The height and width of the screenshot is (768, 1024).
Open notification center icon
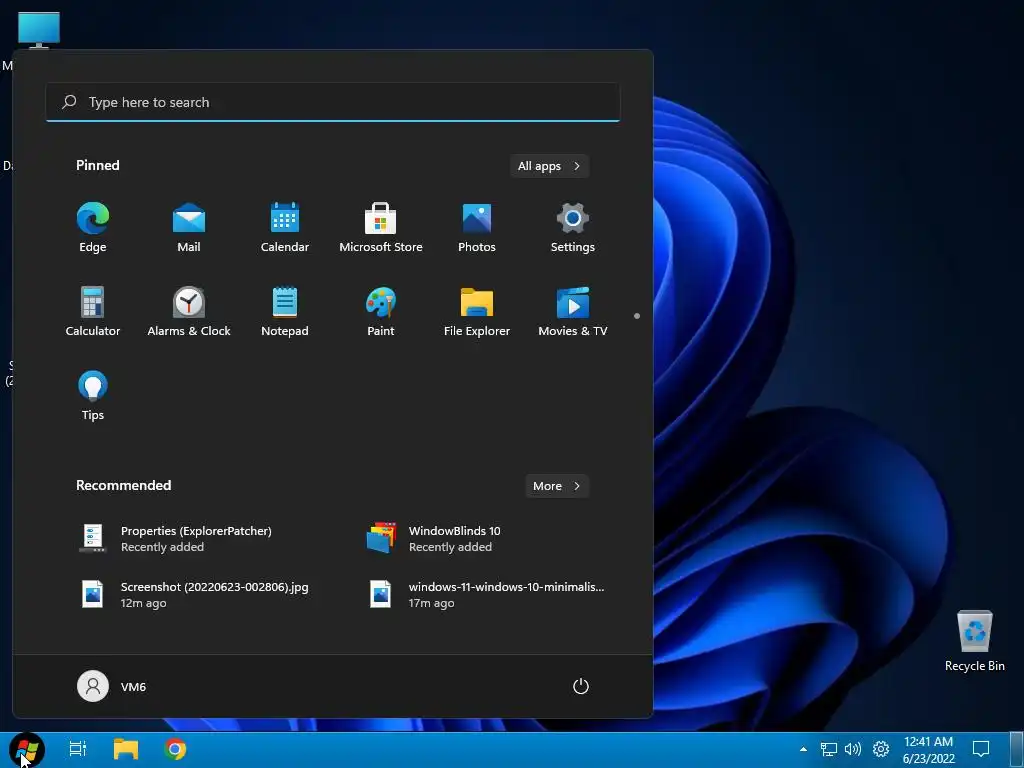[981, 750]
